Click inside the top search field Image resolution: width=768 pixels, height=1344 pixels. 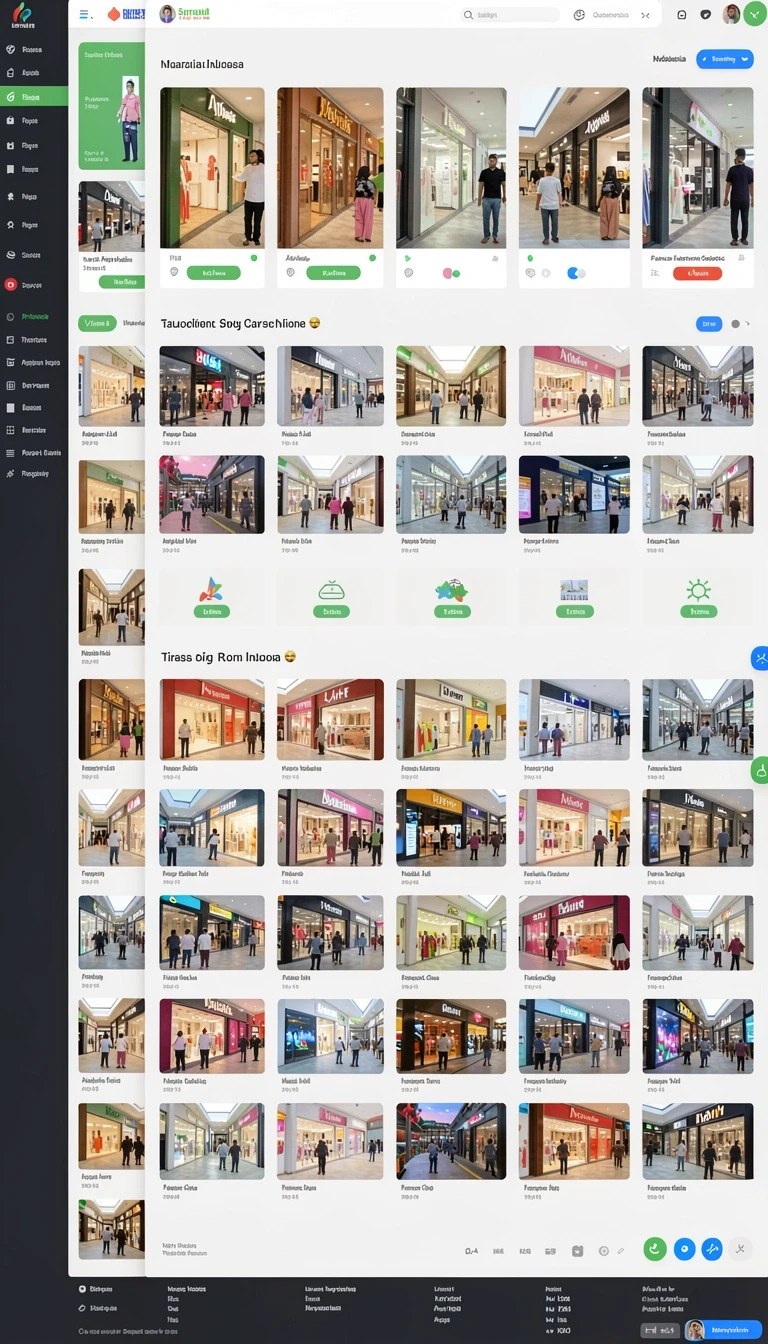click(510, 15)
